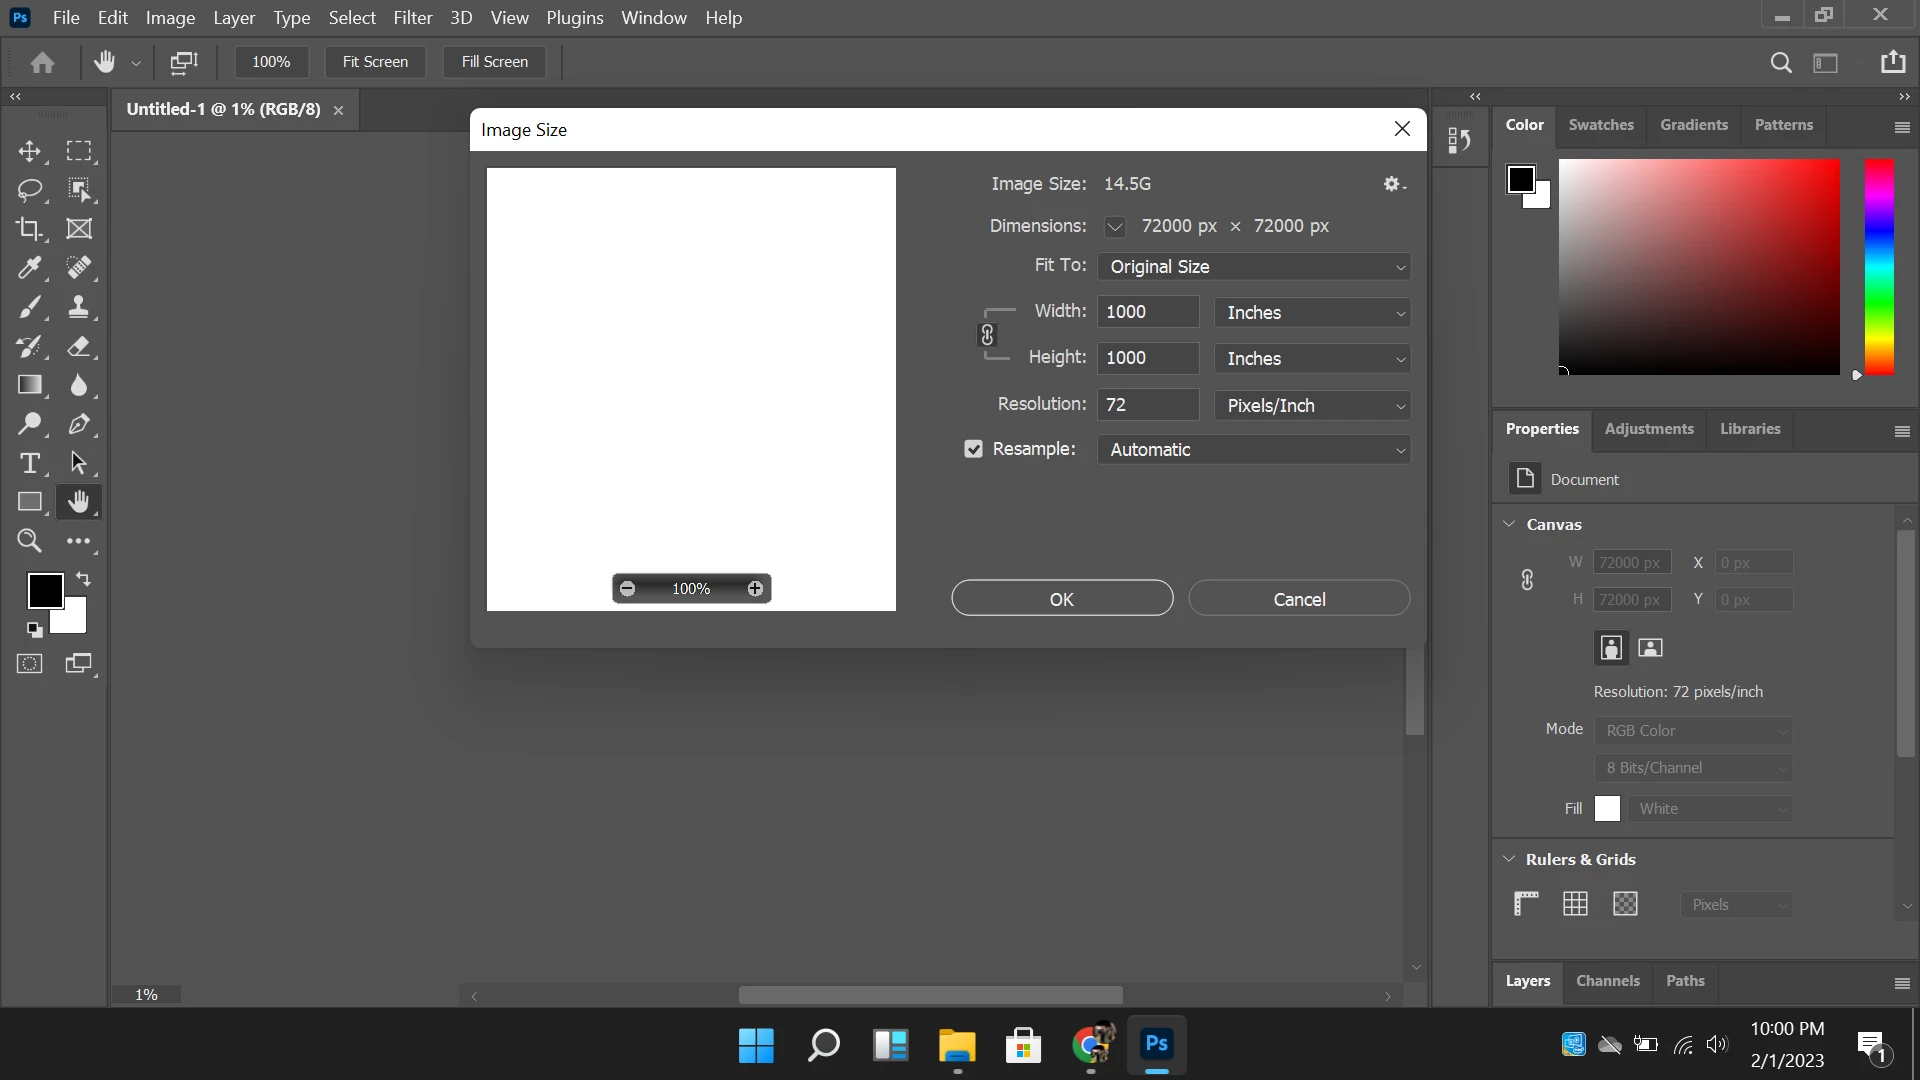Select the Lasso tool
This screenshot has height=1080, width=1920.
[30, 190]
